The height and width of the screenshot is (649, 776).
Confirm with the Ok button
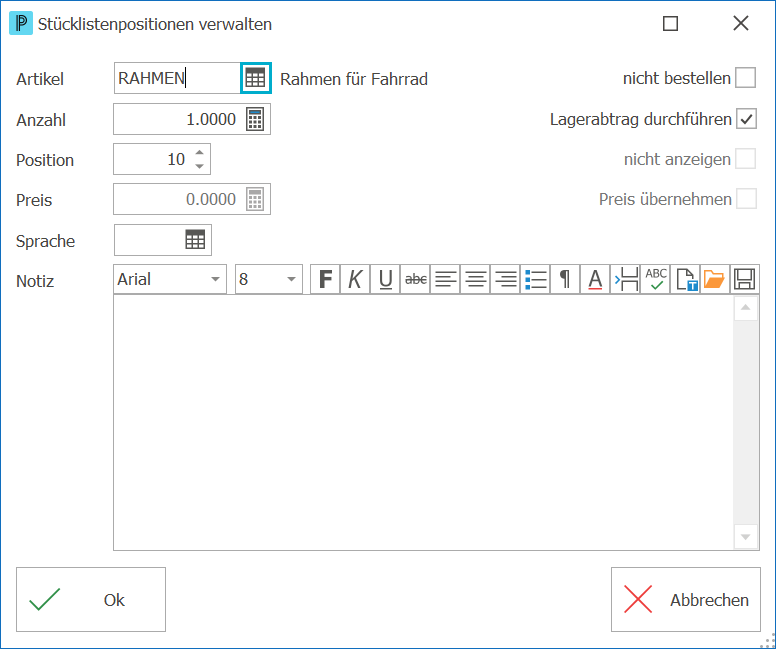[91, 599]
